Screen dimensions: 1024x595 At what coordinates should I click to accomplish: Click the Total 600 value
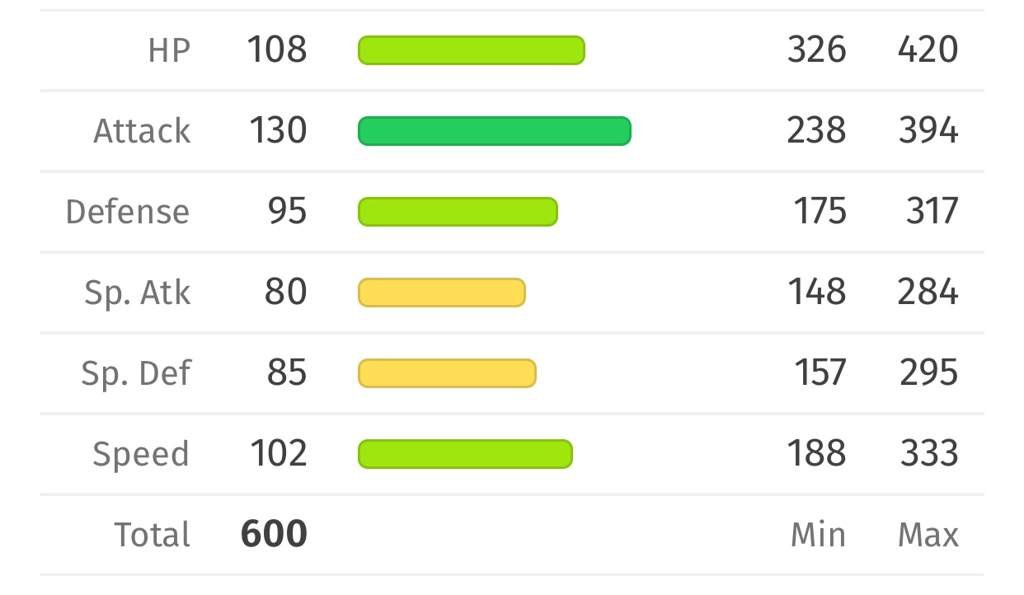(274, 534)
